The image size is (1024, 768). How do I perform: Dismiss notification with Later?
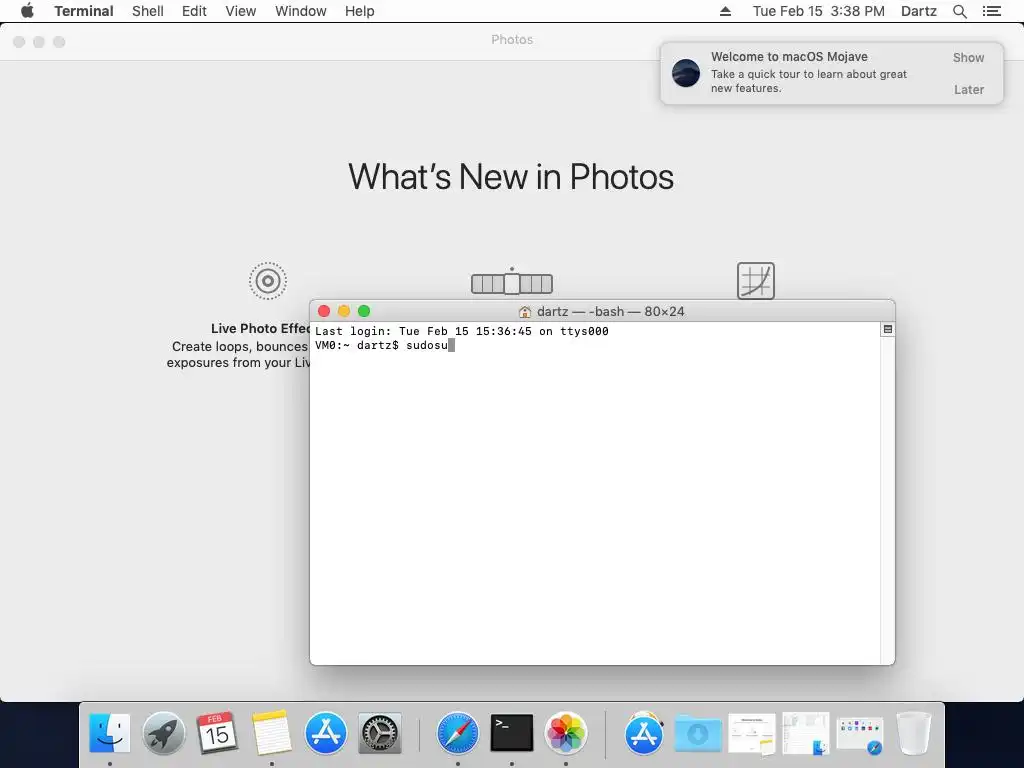pyautogui.click(x=968, y=89)
